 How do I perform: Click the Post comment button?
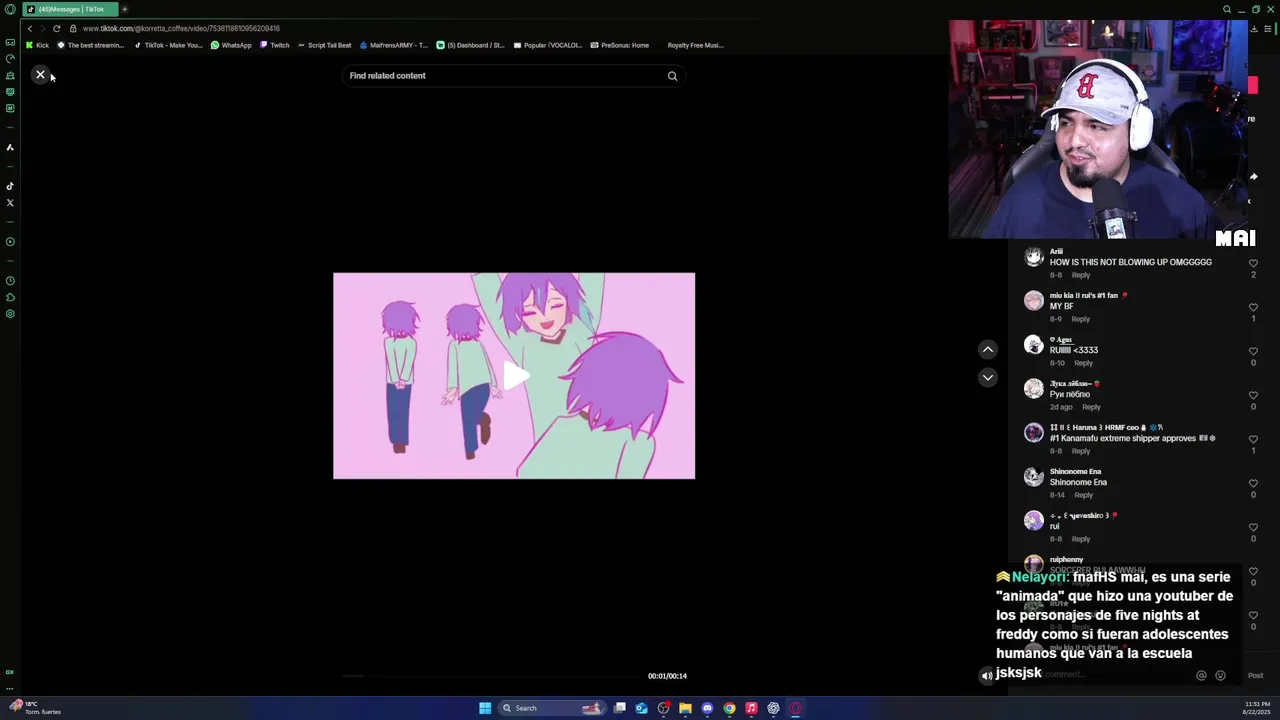pyautogui.click(x=1255, y=675)
